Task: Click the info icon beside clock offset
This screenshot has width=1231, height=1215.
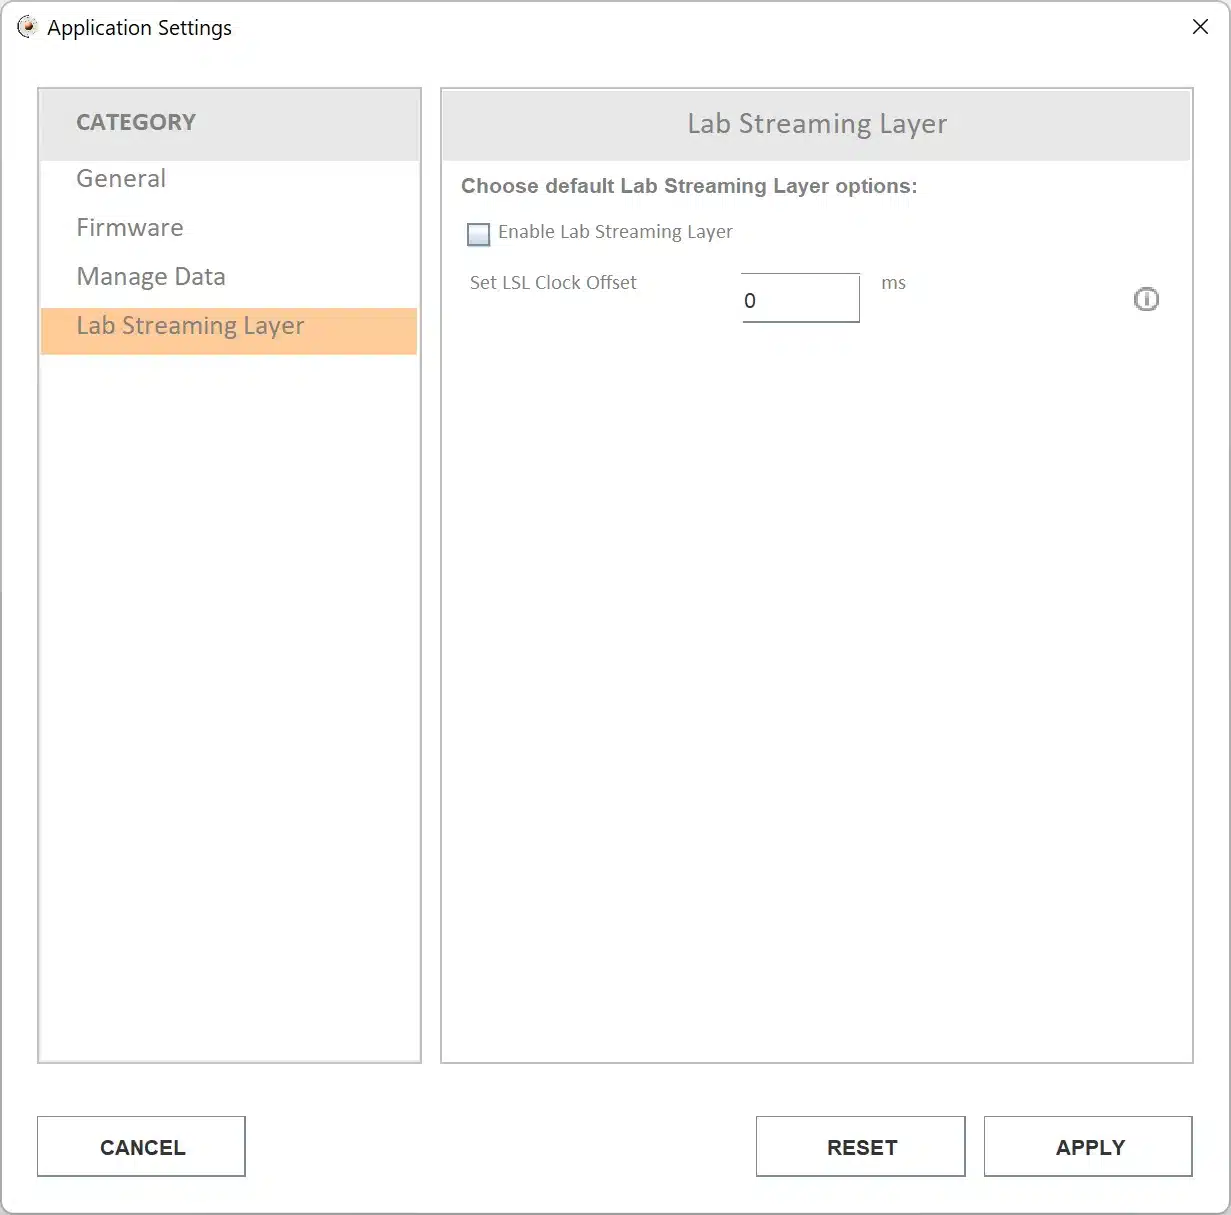Action: [1146, 299]
